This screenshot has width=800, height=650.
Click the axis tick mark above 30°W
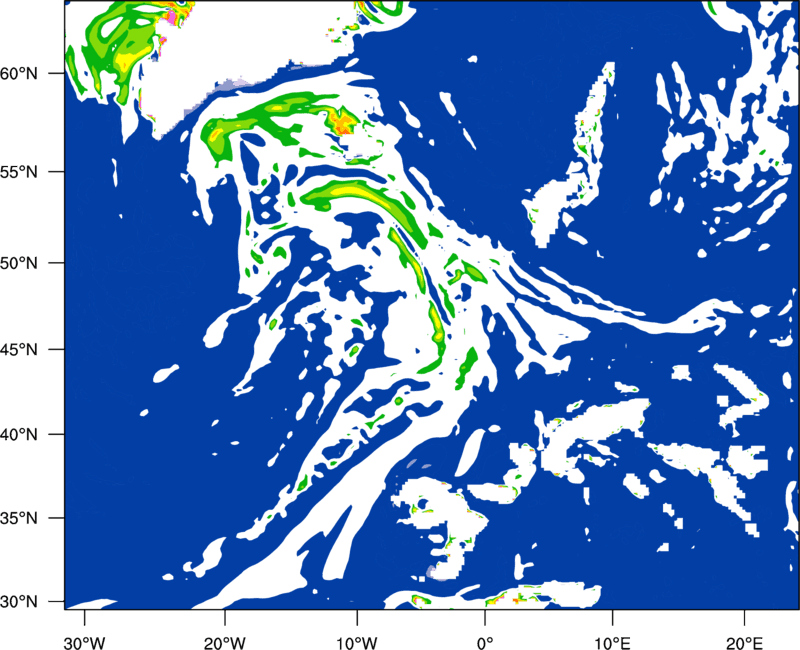tap(85, 617)
